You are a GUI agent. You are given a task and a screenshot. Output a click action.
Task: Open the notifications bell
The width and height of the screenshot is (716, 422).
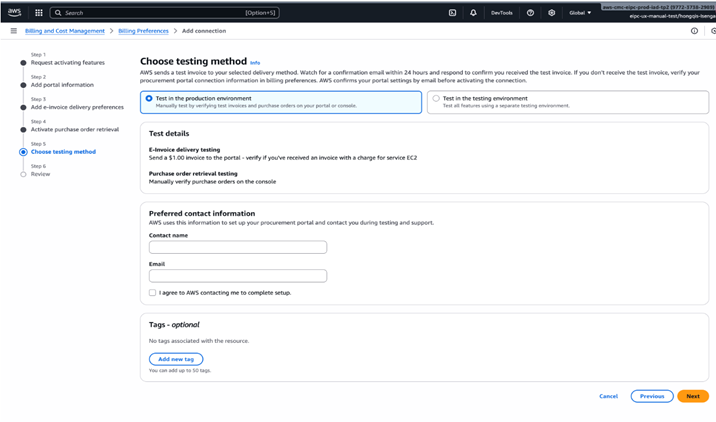pos(473,13)
